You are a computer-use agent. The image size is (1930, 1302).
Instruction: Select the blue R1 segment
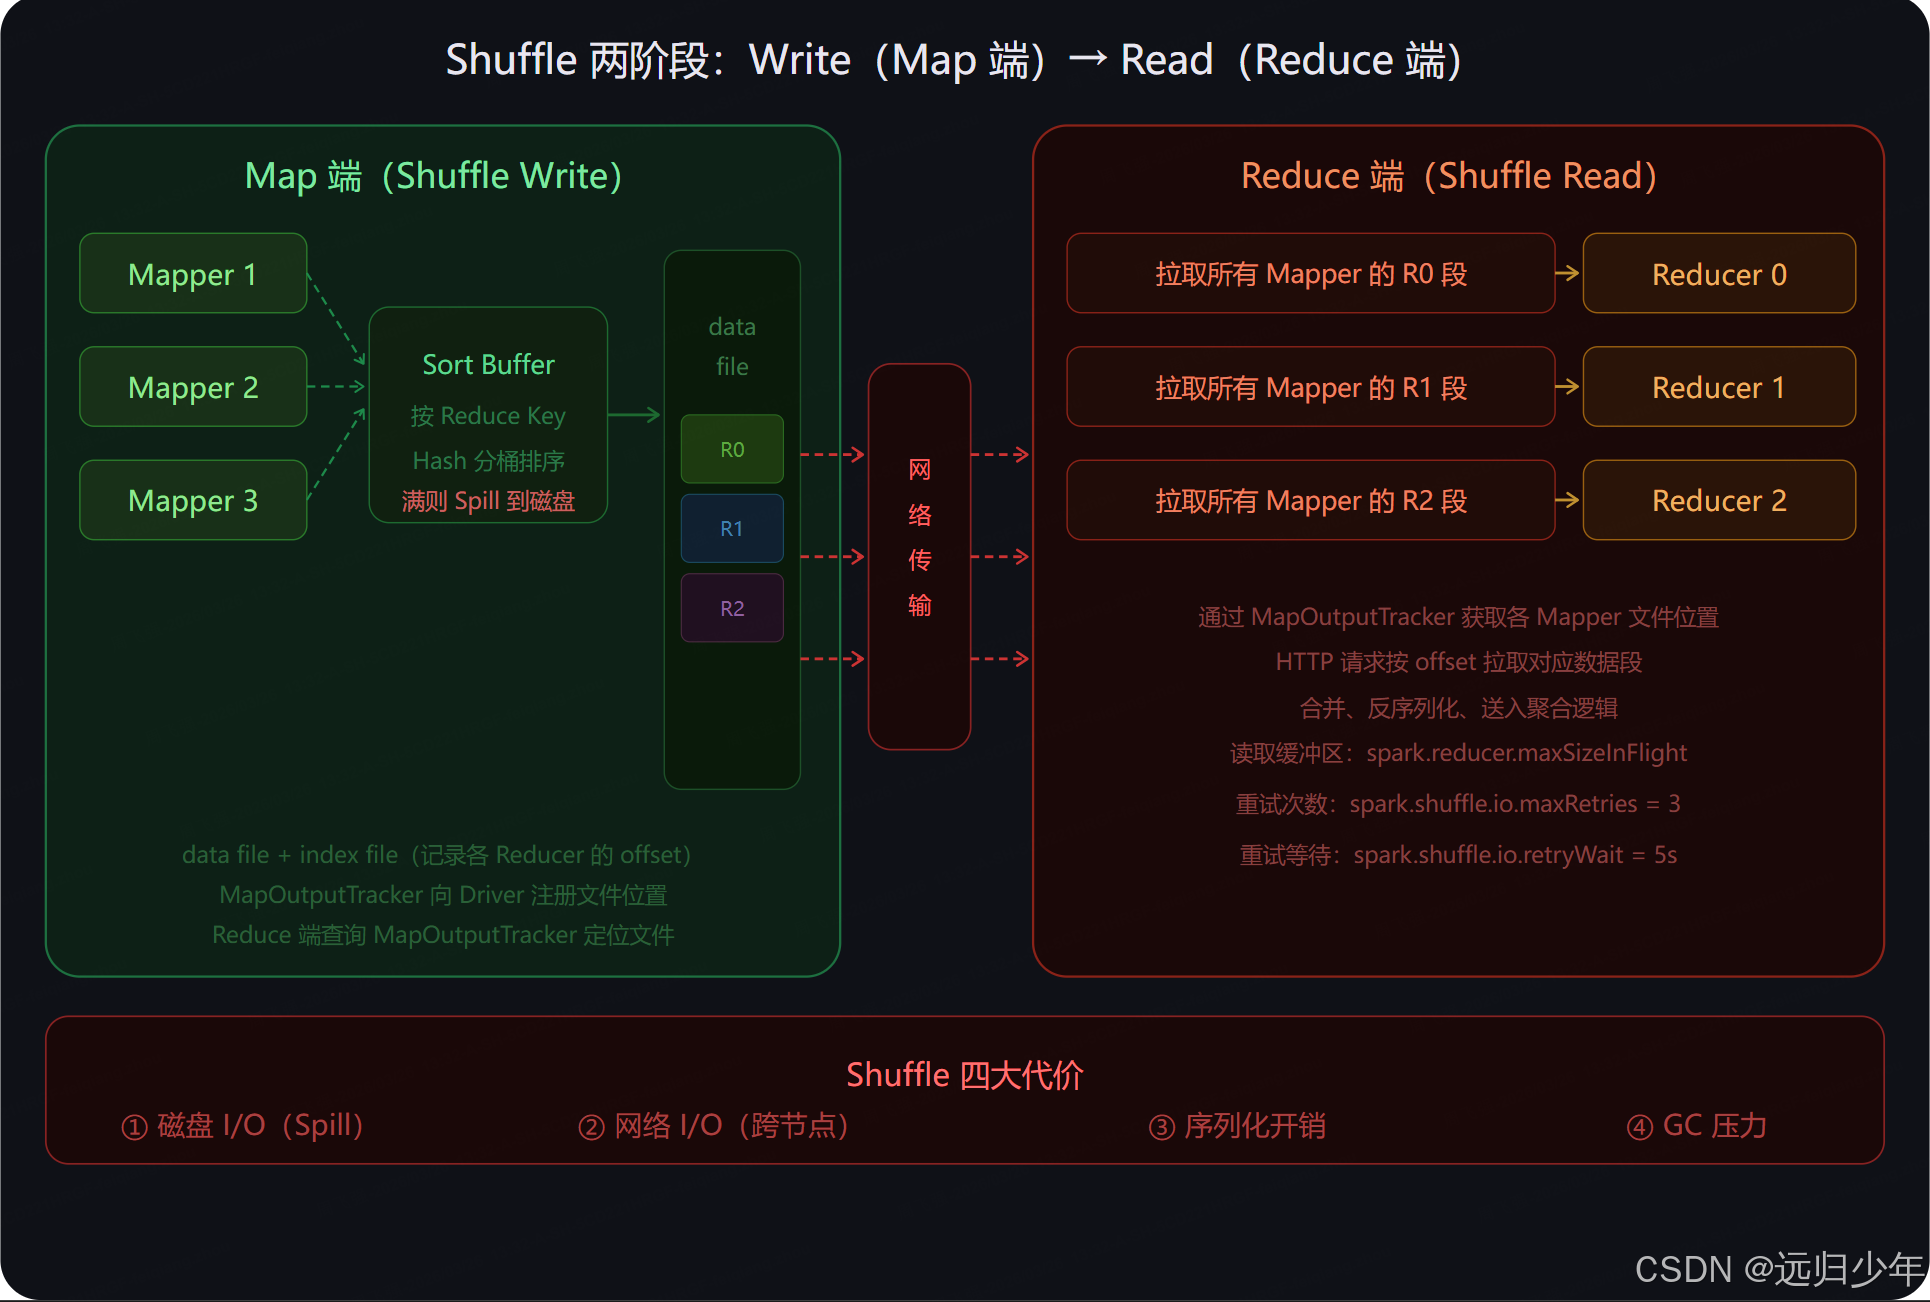click(x=732, y=528)
